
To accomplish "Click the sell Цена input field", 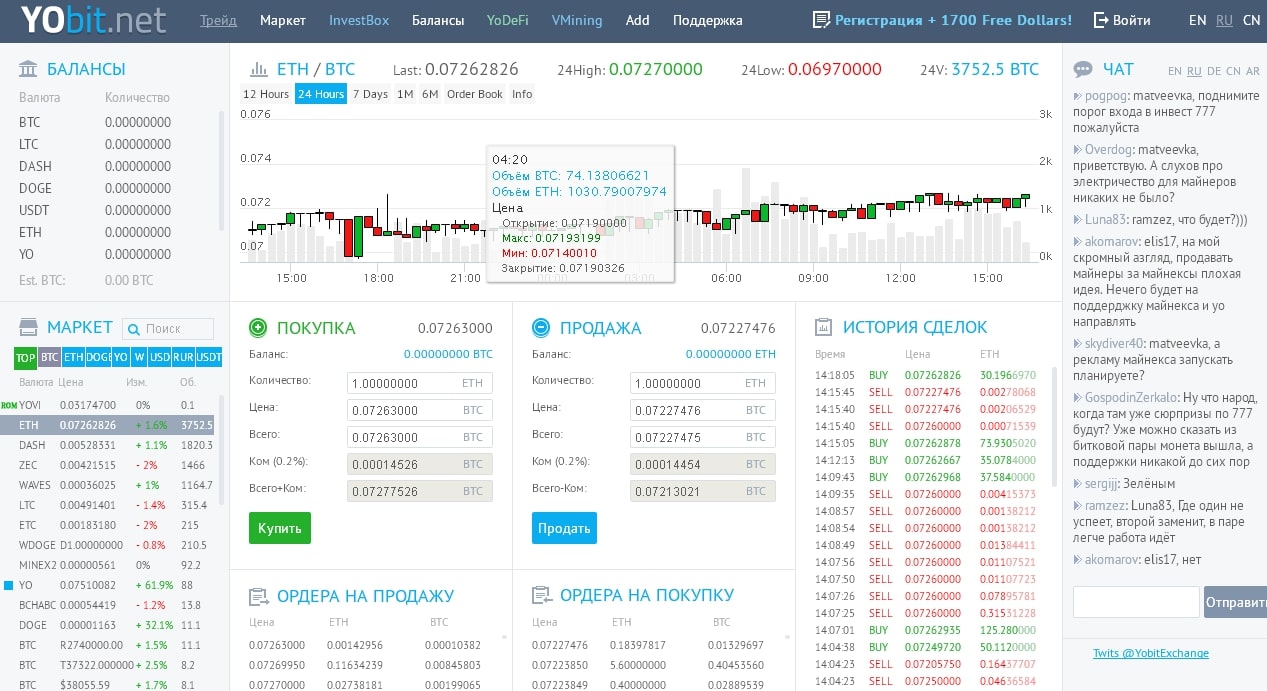I will (x=702, y=410).
